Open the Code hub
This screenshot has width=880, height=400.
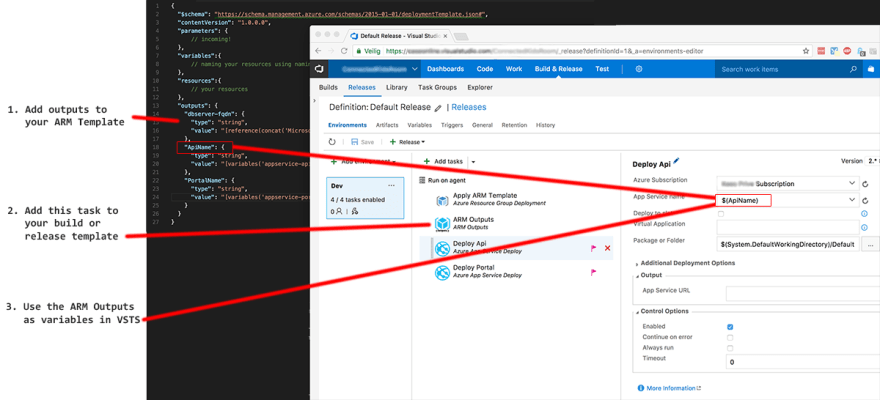click(485, 69)
